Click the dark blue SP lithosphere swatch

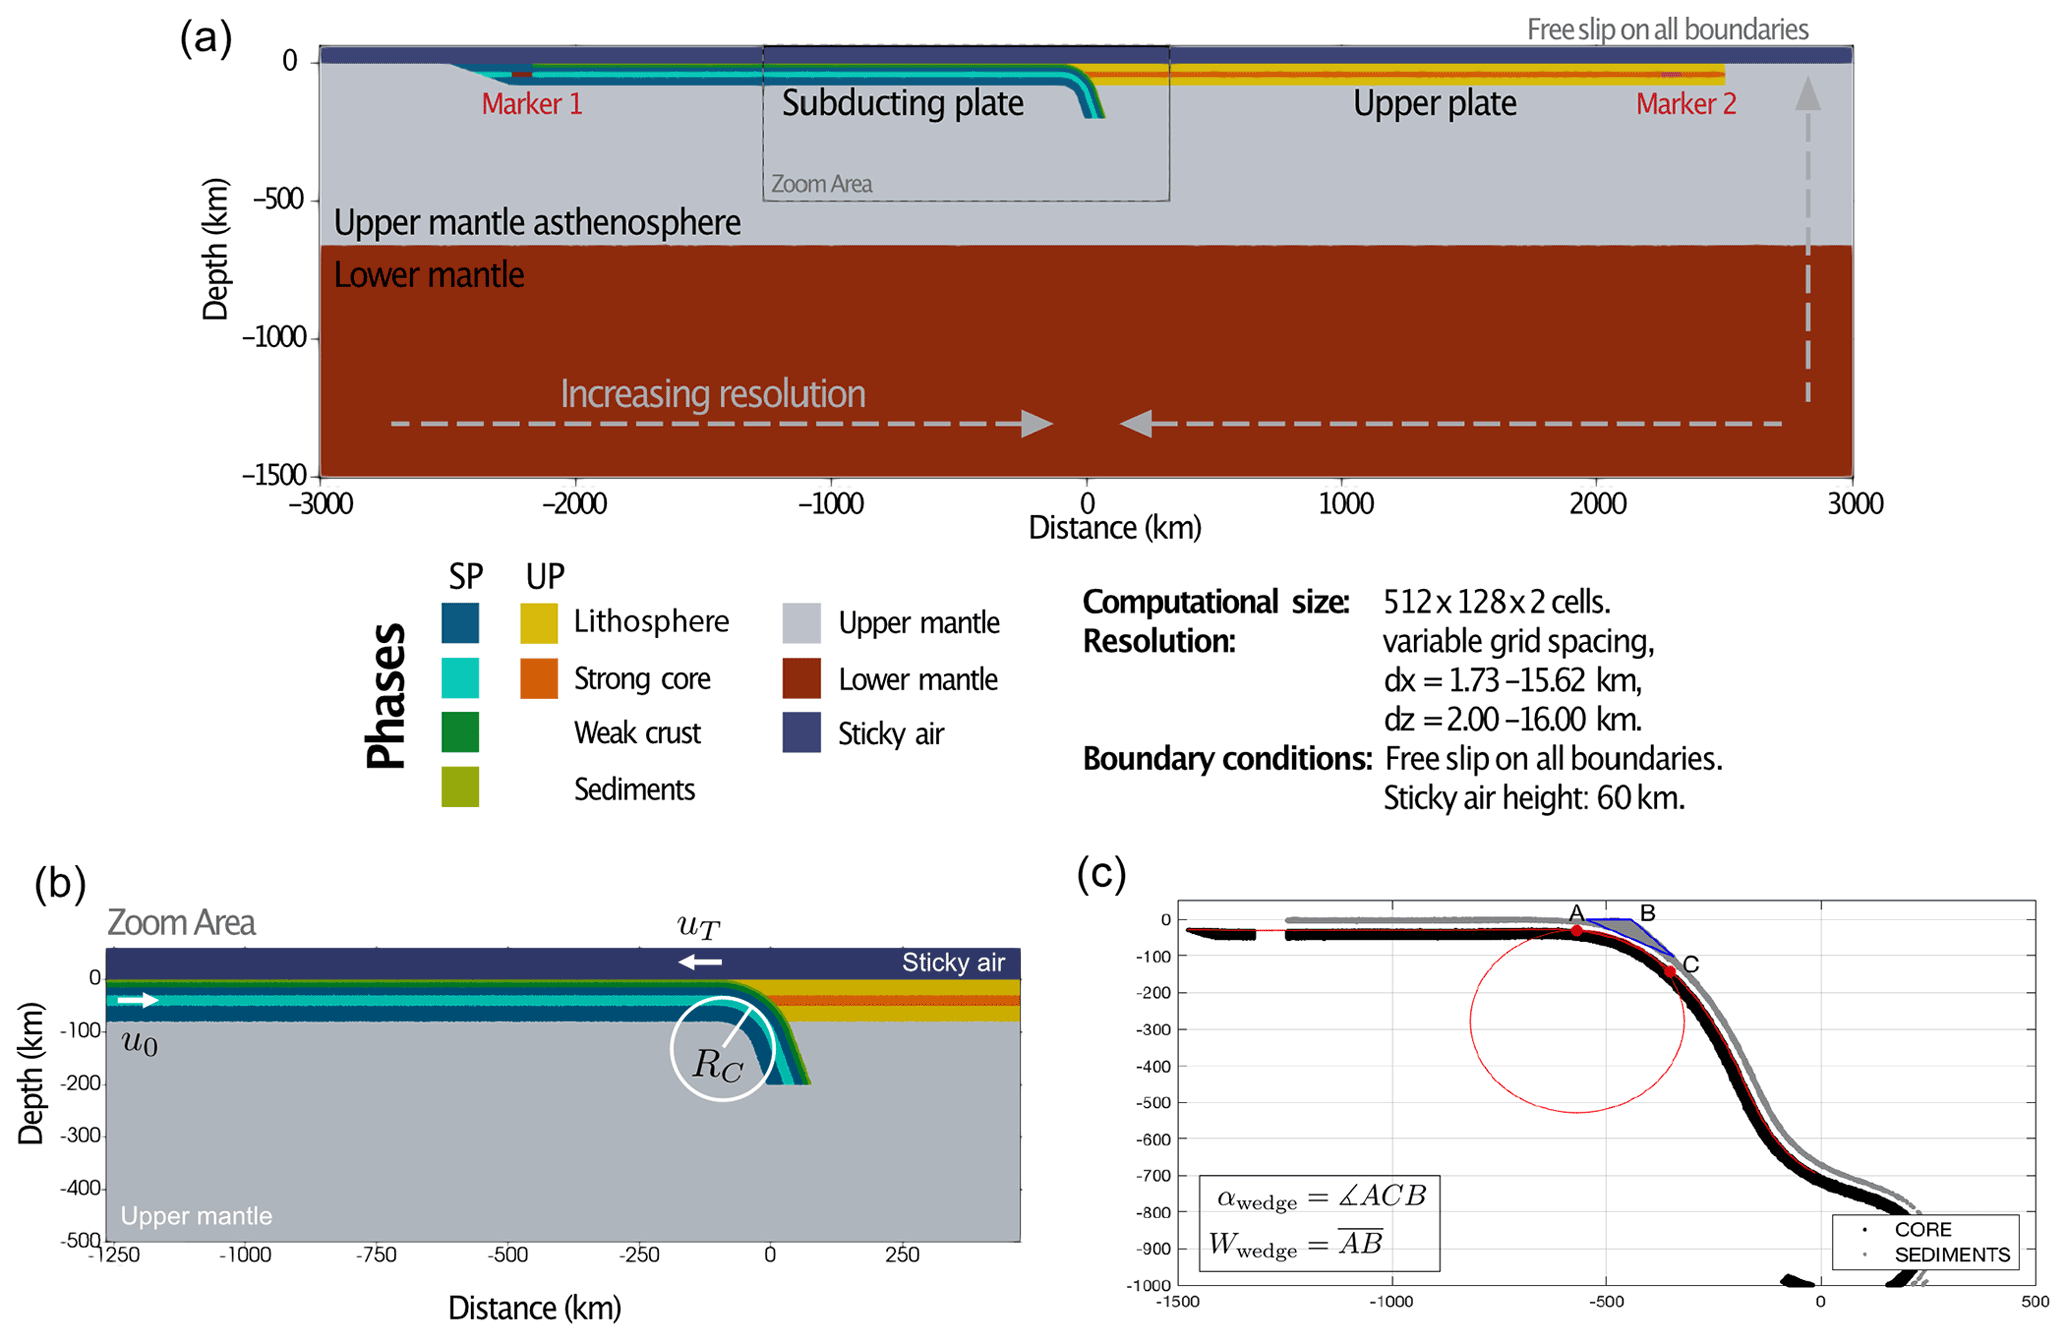tap(460, 622)
